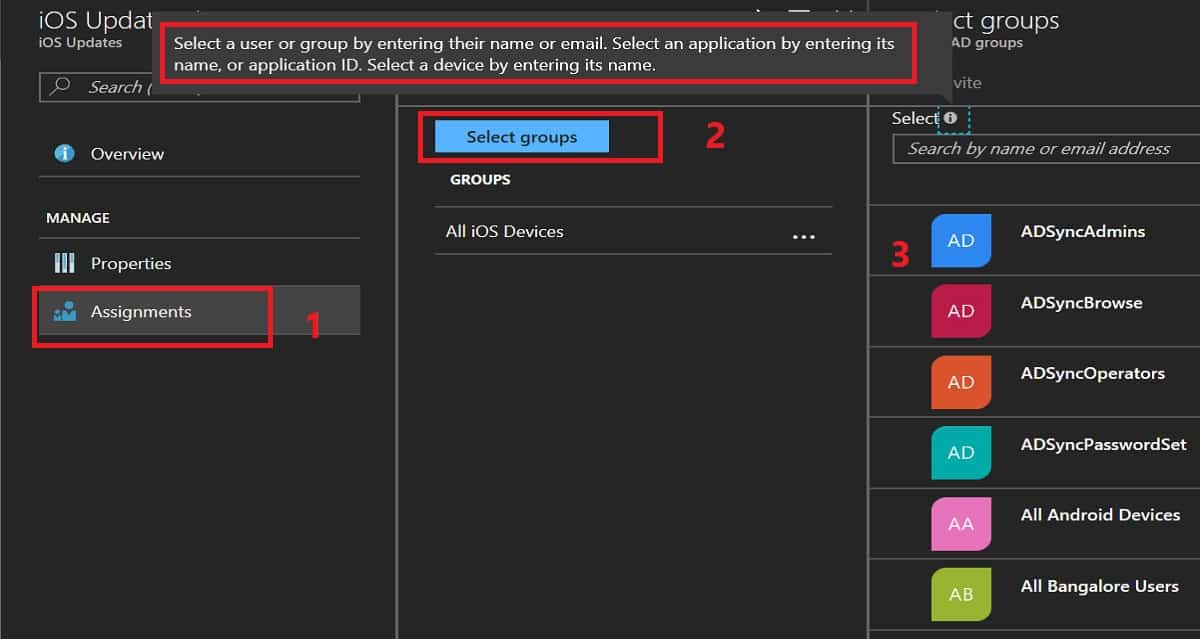Click the MANAGE section heading
Viewport: 1200px width, 639px height.
[x=78, y=218]
